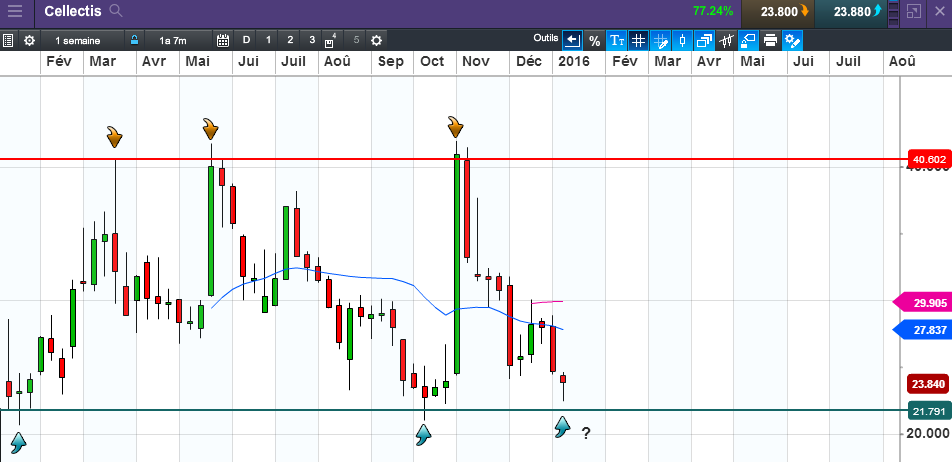Open the list panel icon at the toolbar start
The width and height of the screenshot is (952, 462).
click(8, 41)
